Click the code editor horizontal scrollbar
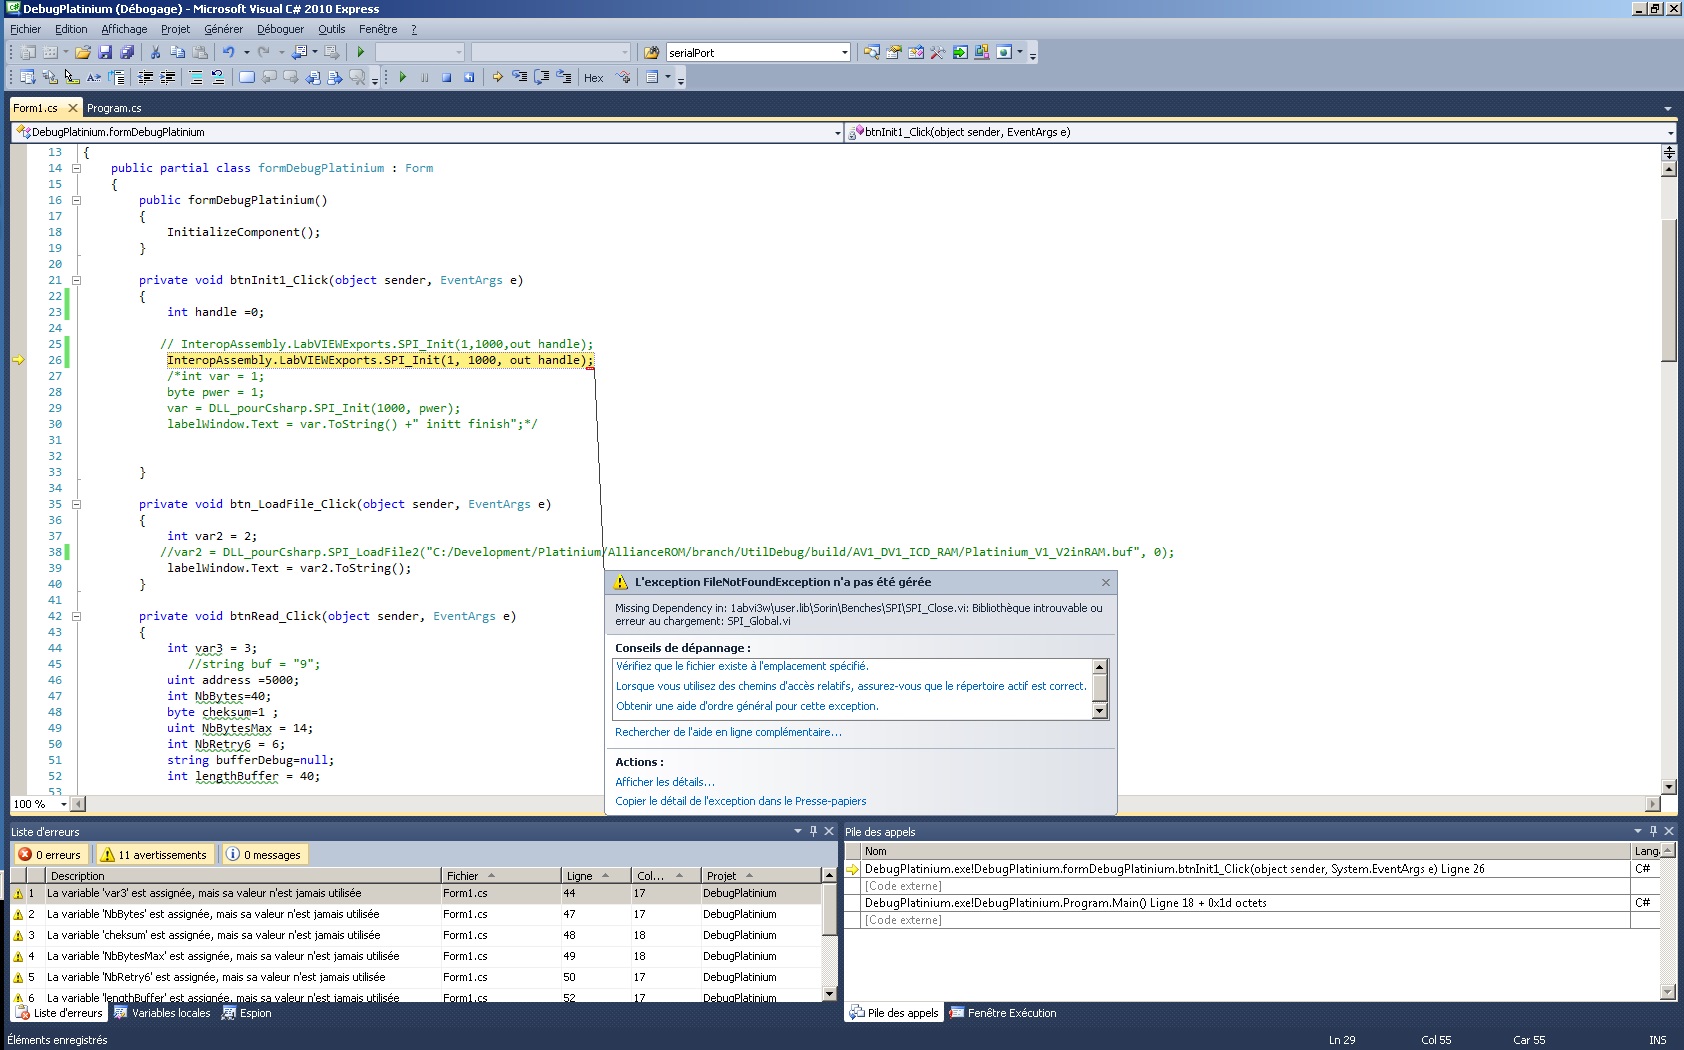 [866, 804]
